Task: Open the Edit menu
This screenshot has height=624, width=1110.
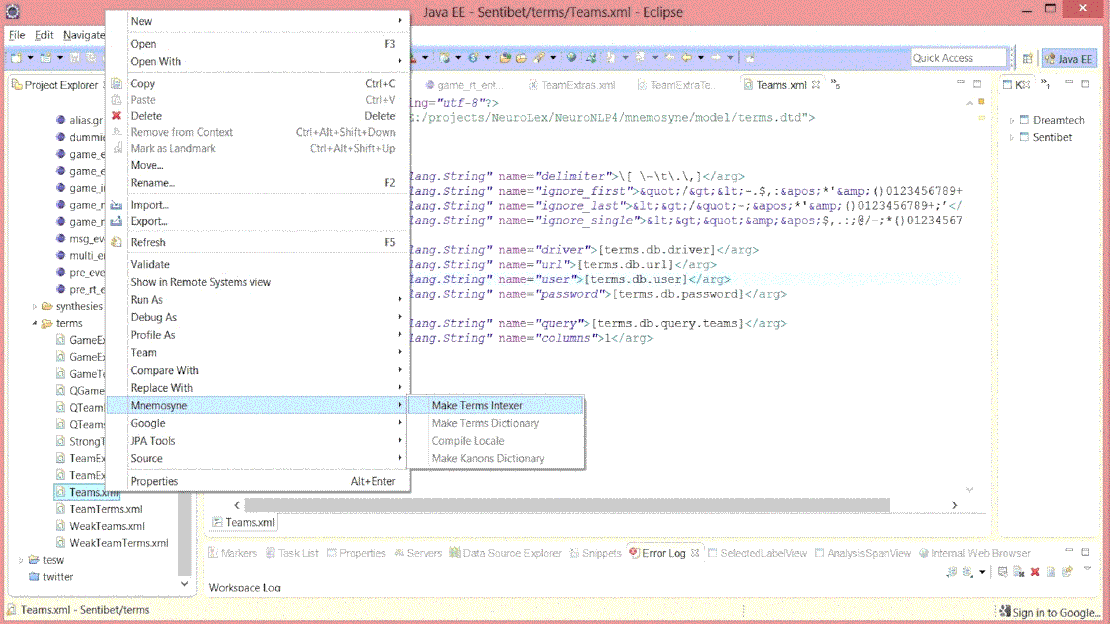Action: (x=44, y=35)
